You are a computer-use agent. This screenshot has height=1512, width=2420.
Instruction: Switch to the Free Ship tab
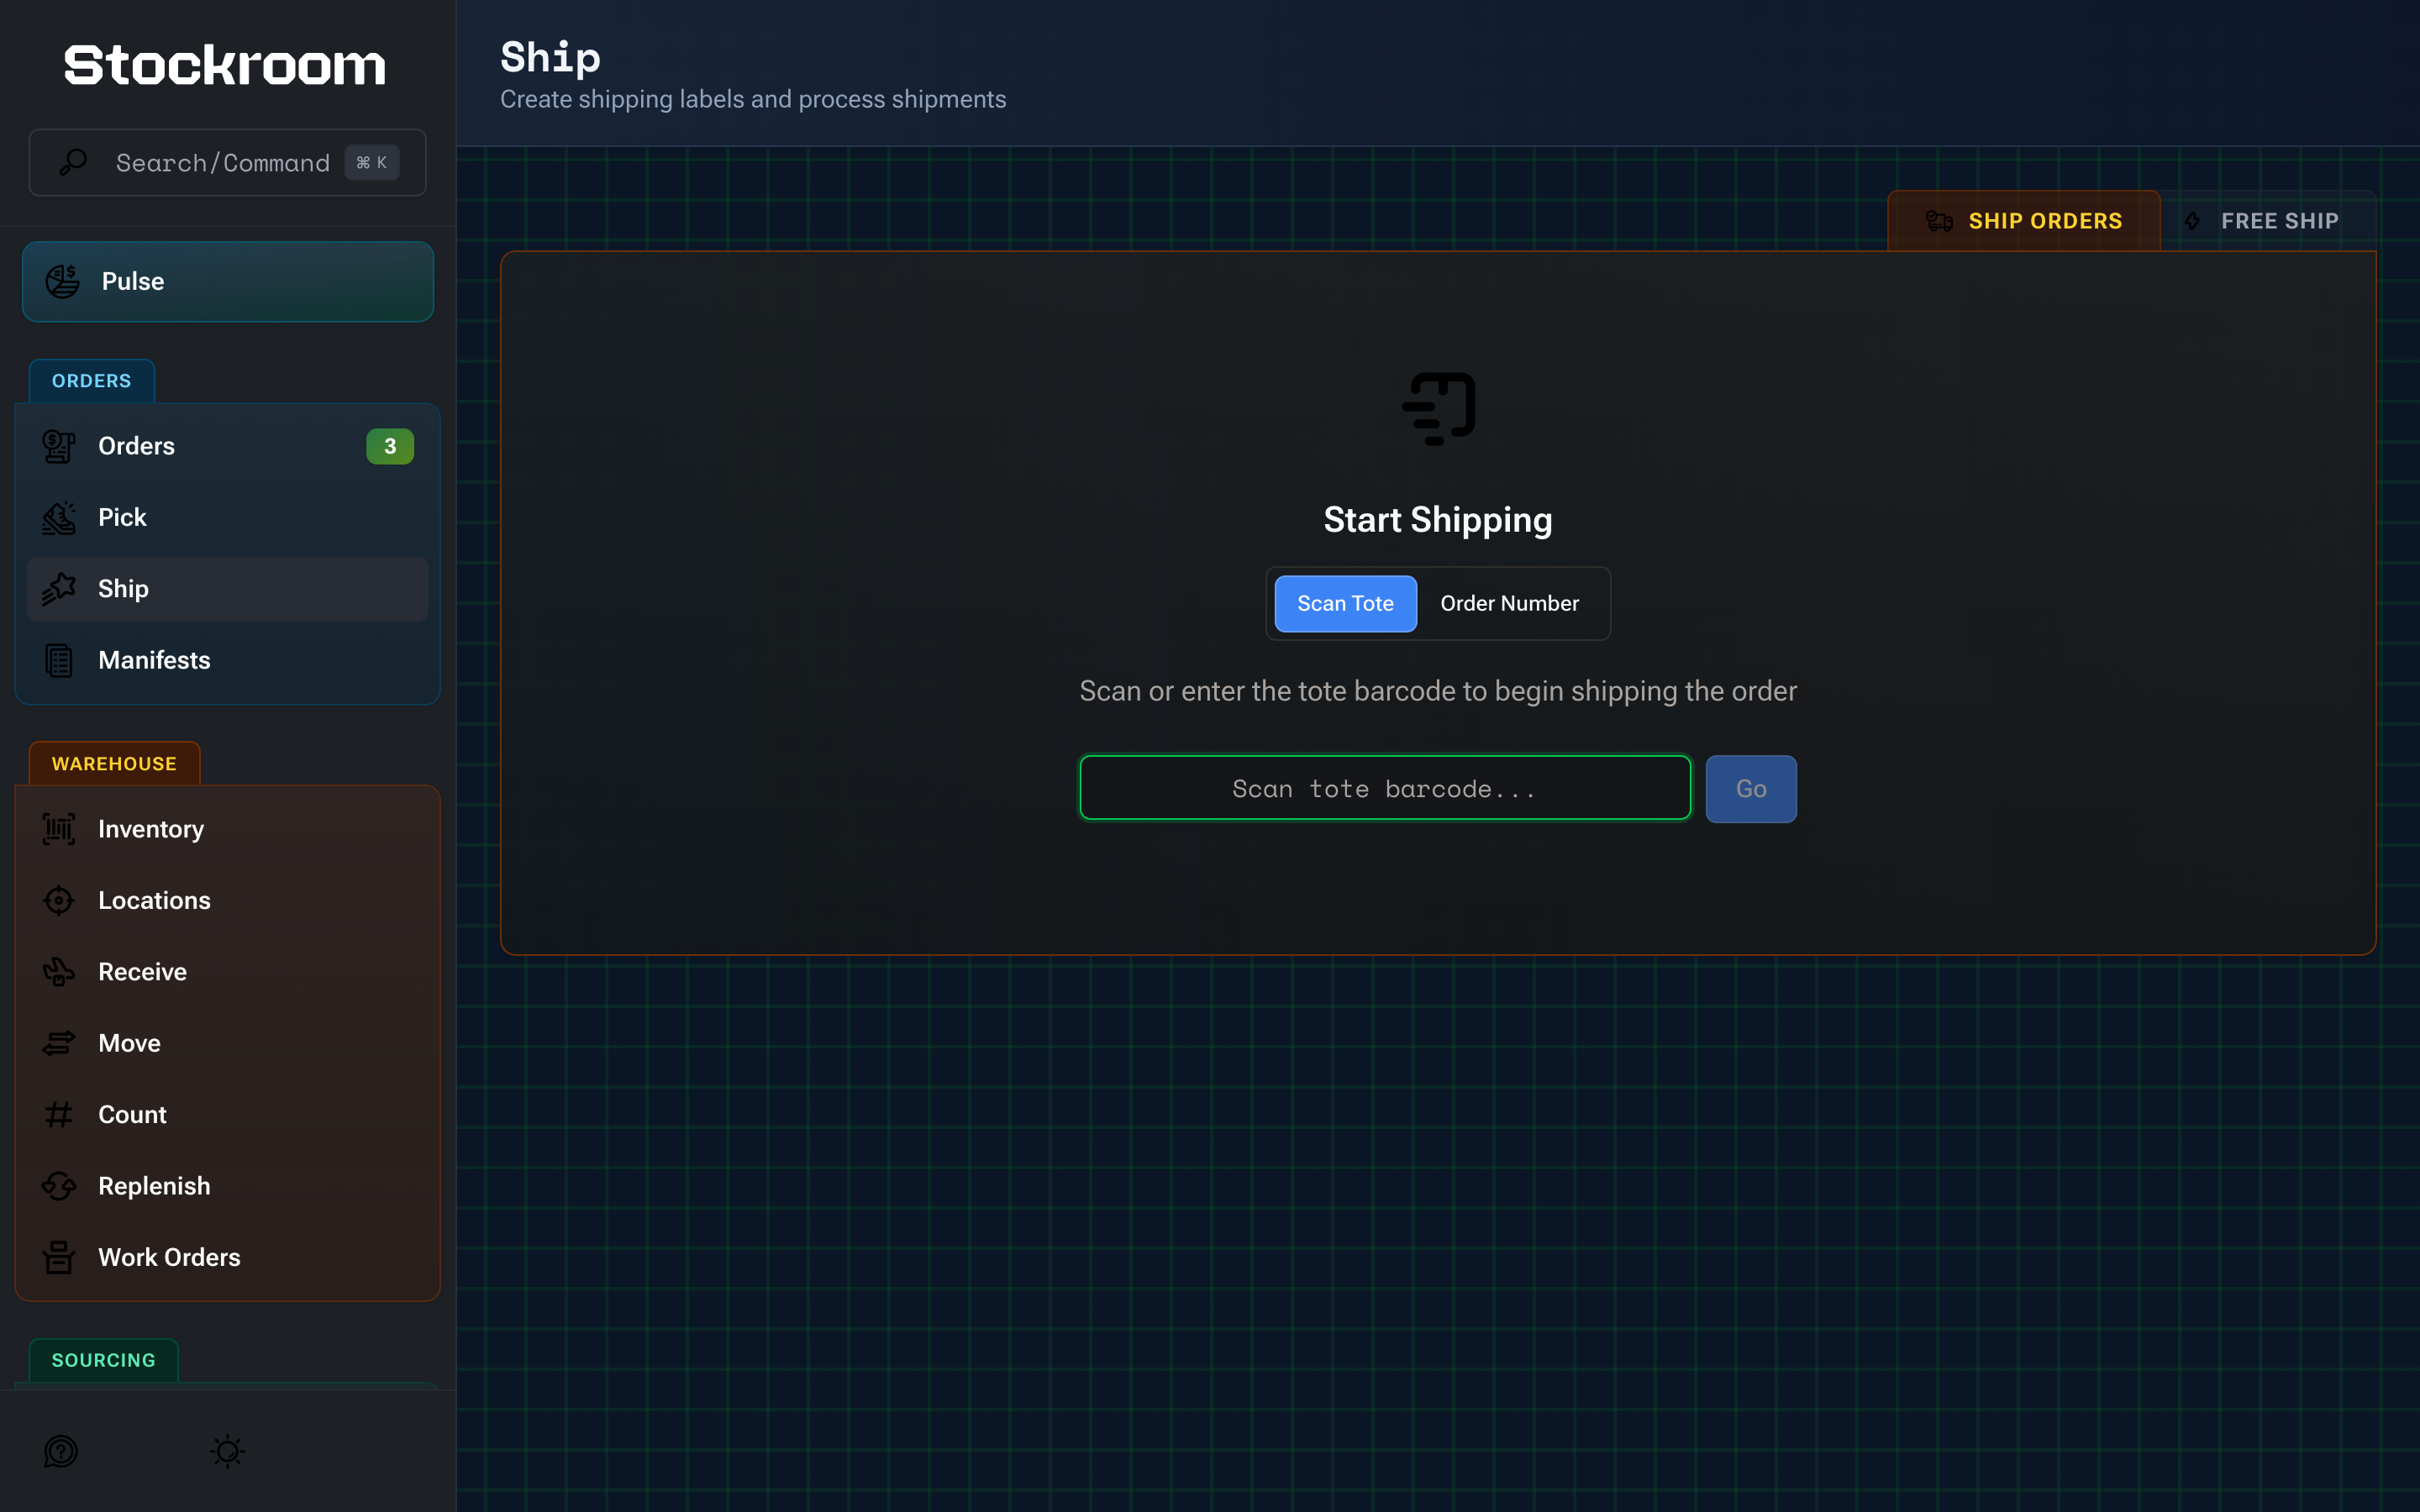[x=2267, y=221]
